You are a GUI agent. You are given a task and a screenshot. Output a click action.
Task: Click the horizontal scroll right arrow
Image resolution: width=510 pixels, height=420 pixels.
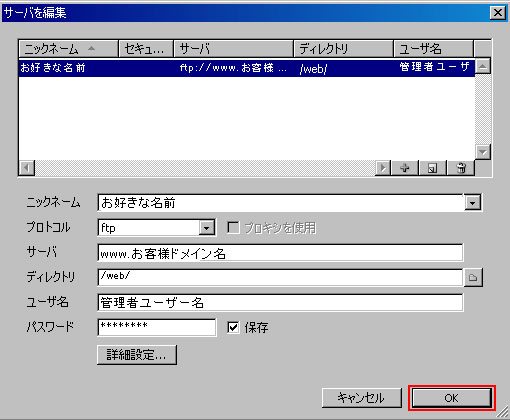pyautogui.click(x=383, y=168)
